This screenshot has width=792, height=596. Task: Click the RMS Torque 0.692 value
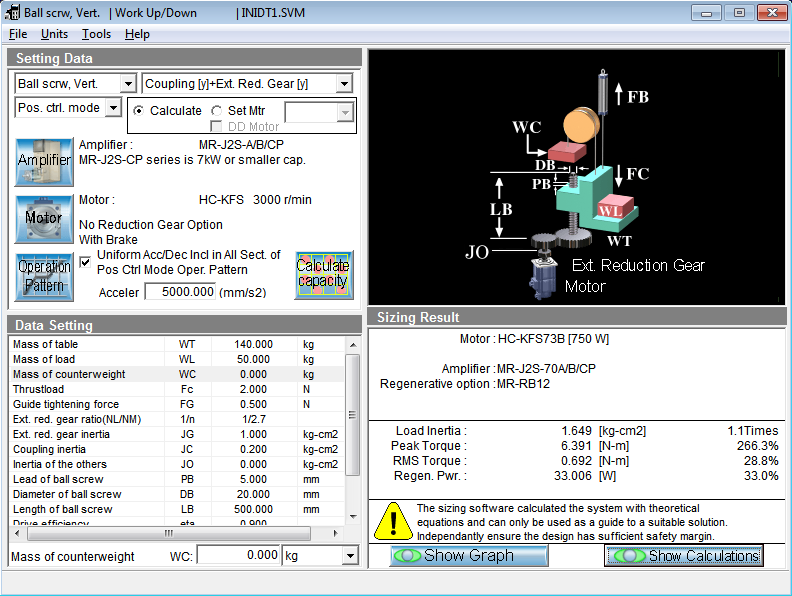point(576,461)
